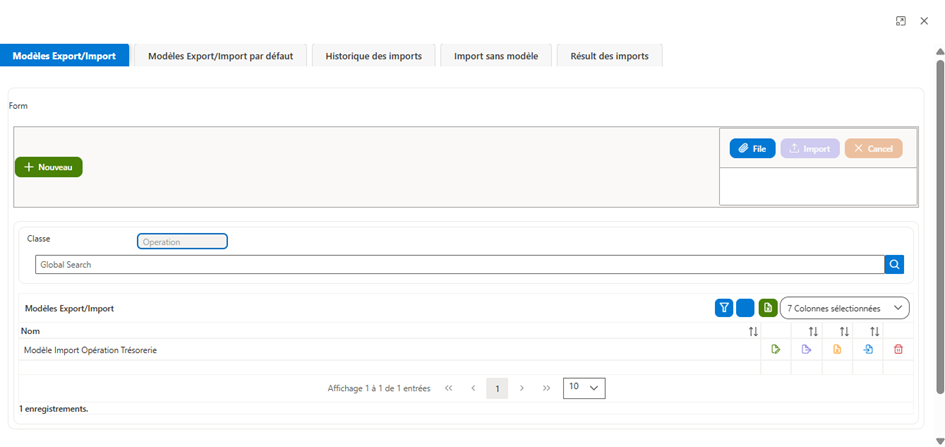Image resolution: width=945 pixels, height=447 pixels.
Task: Click the text "1 enregistrements."
Action: click(x=54, y=408)
